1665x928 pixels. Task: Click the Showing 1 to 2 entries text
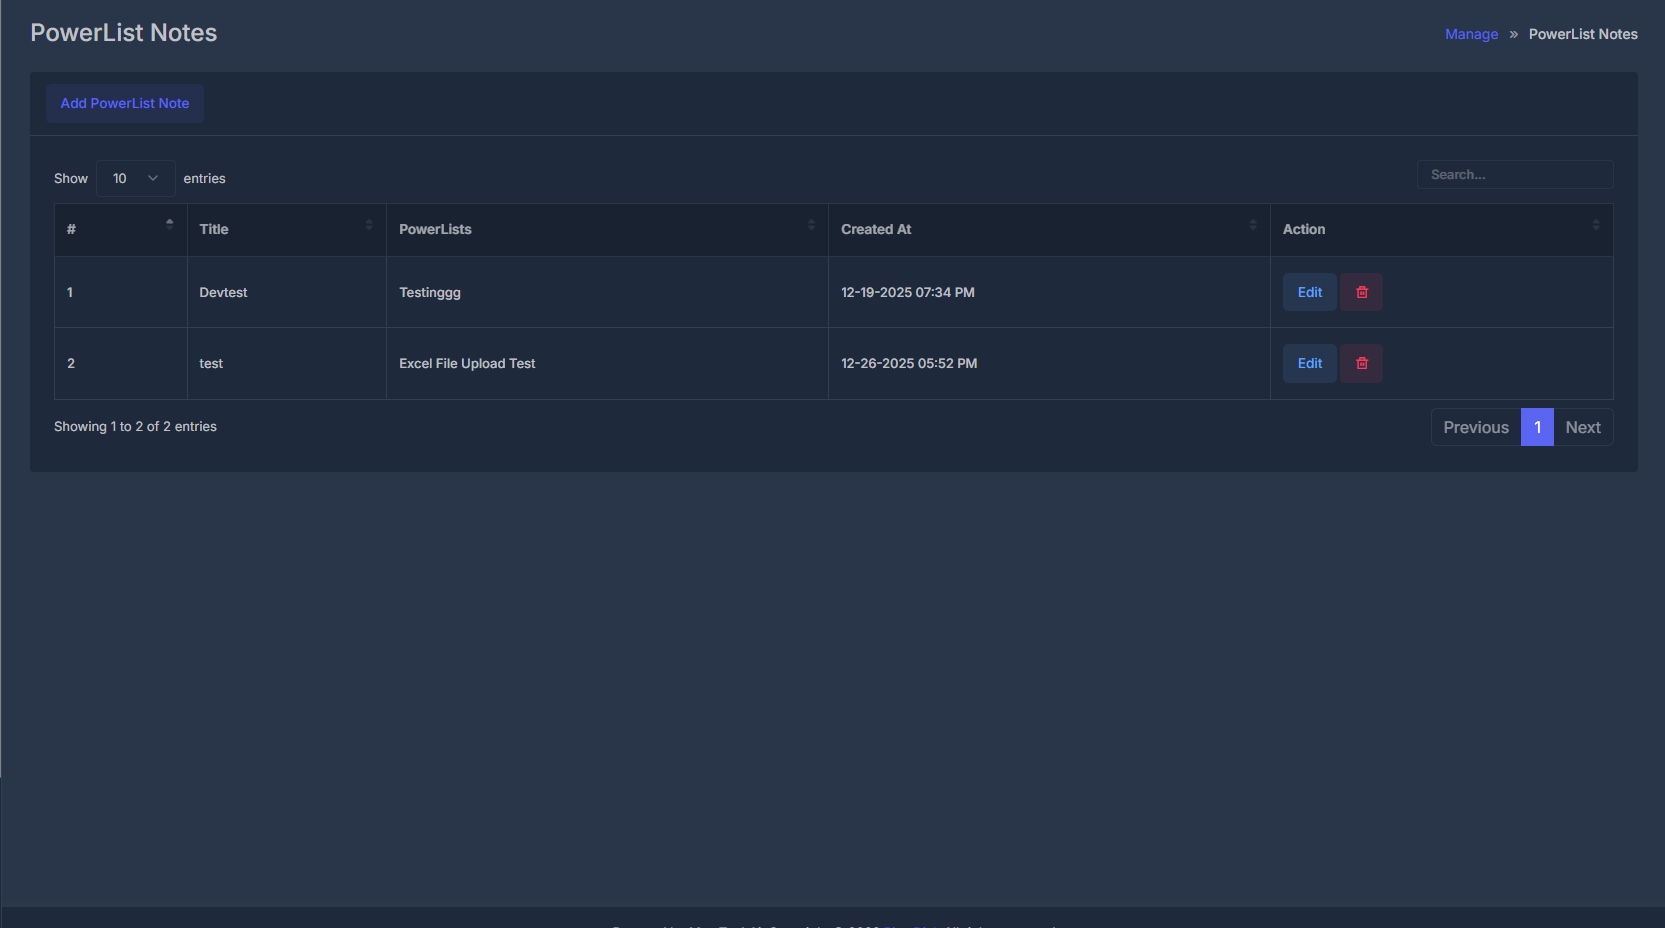click(135, 426)
